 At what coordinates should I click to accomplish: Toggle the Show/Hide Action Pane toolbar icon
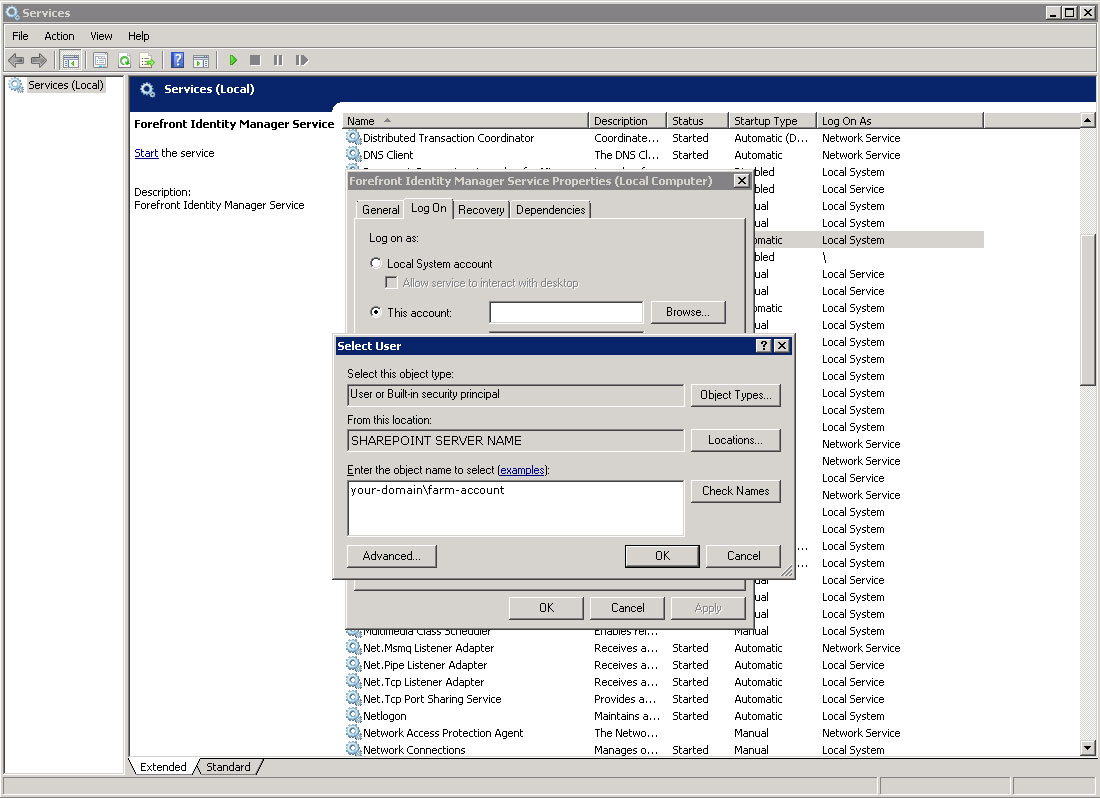201,60
